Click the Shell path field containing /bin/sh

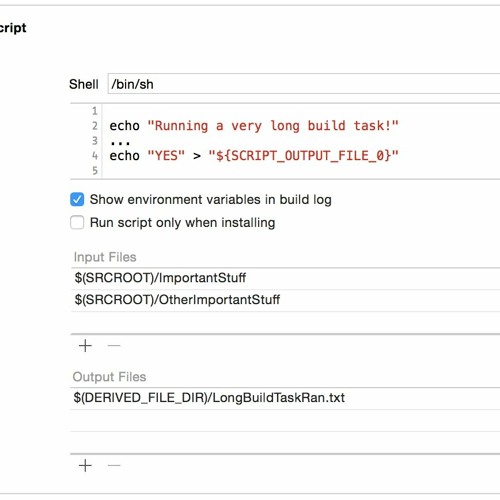point(304,84)
